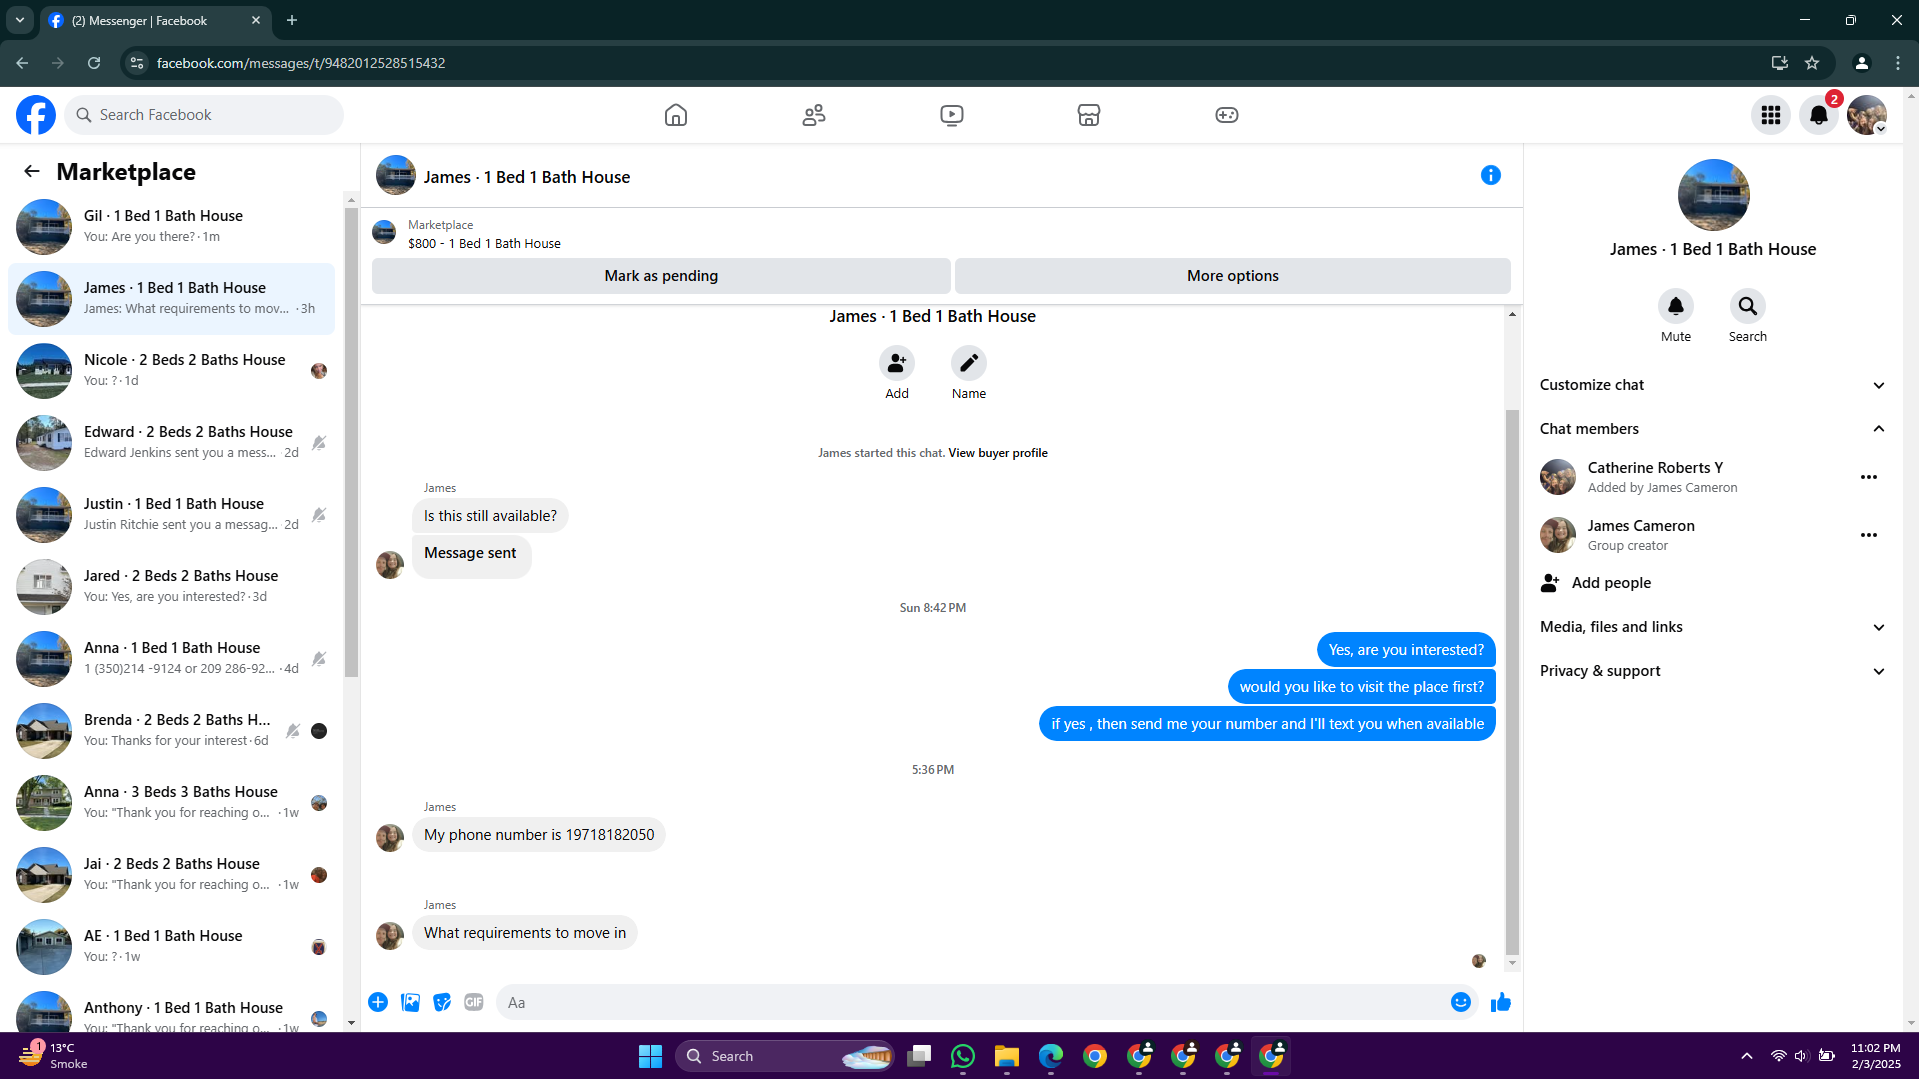
Task: Click the chat messages scrollbar
Action: click(x=1512, y=680)
